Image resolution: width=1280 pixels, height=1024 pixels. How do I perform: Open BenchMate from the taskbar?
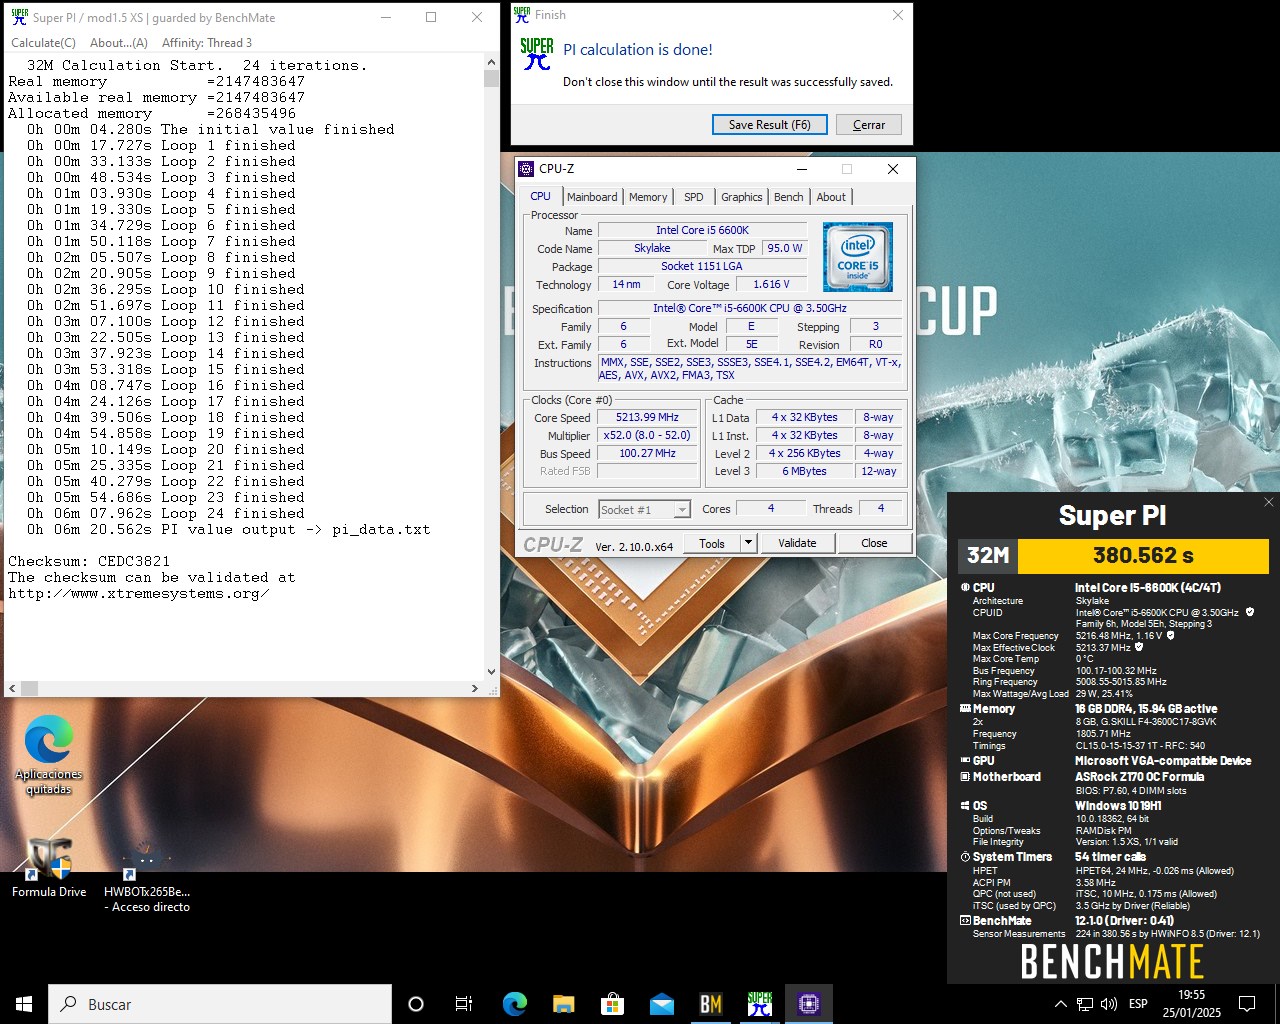coord(710,1004)
